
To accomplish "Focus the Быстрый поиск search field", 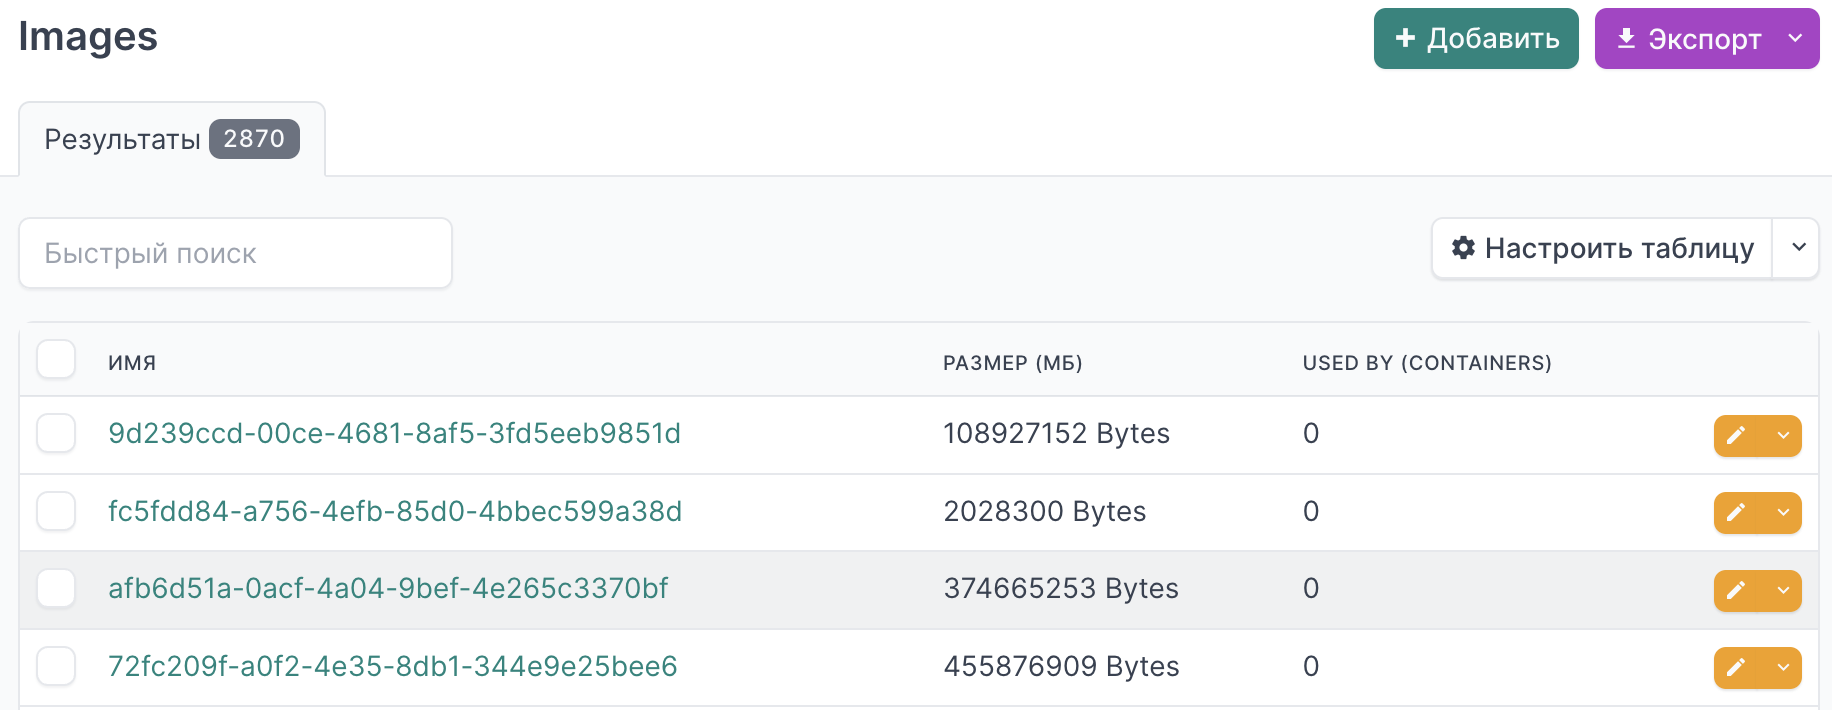I will click(235, 253).
